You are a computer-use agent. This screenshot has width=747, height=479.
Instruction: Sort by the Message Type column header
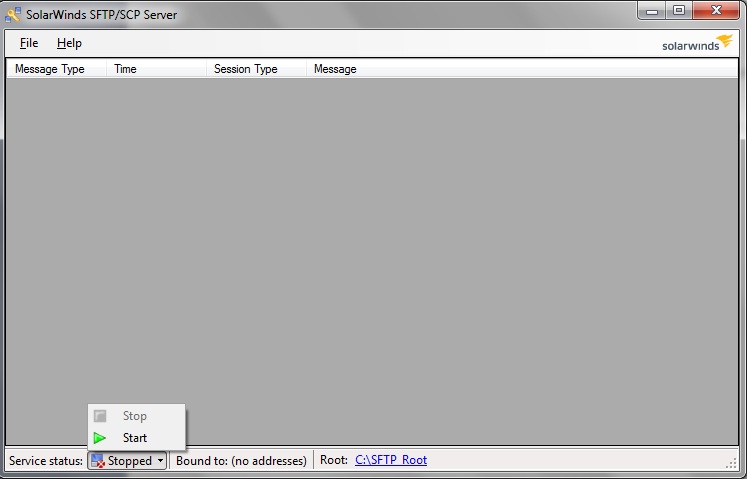(x=50, y=69)
